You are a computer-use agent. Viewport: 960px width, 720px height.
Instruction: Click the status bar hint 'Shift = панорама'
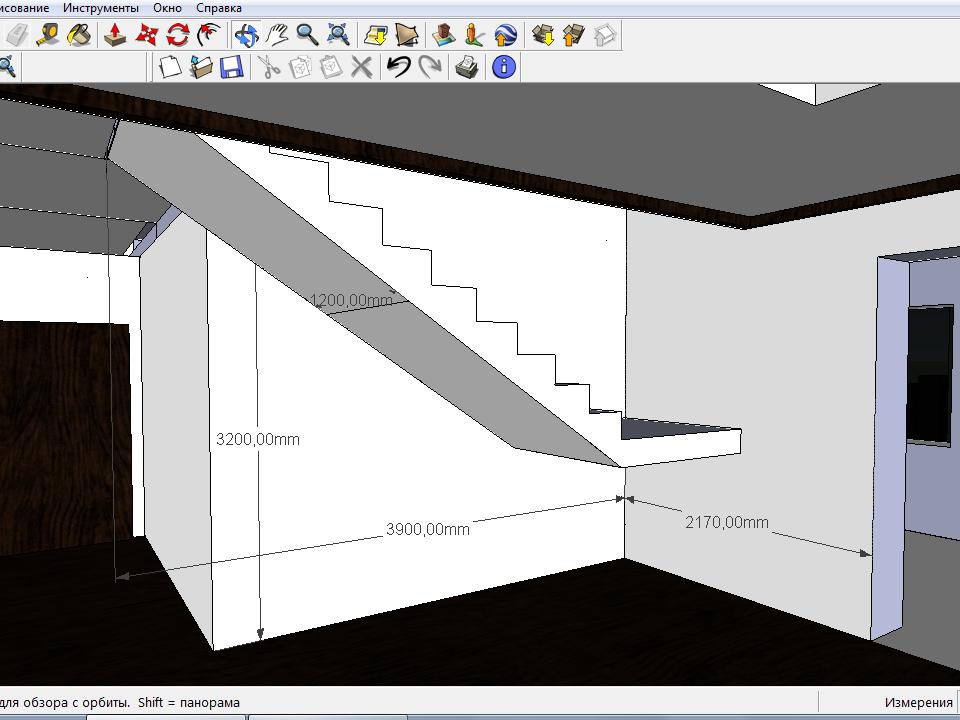(x=189, y=702)
